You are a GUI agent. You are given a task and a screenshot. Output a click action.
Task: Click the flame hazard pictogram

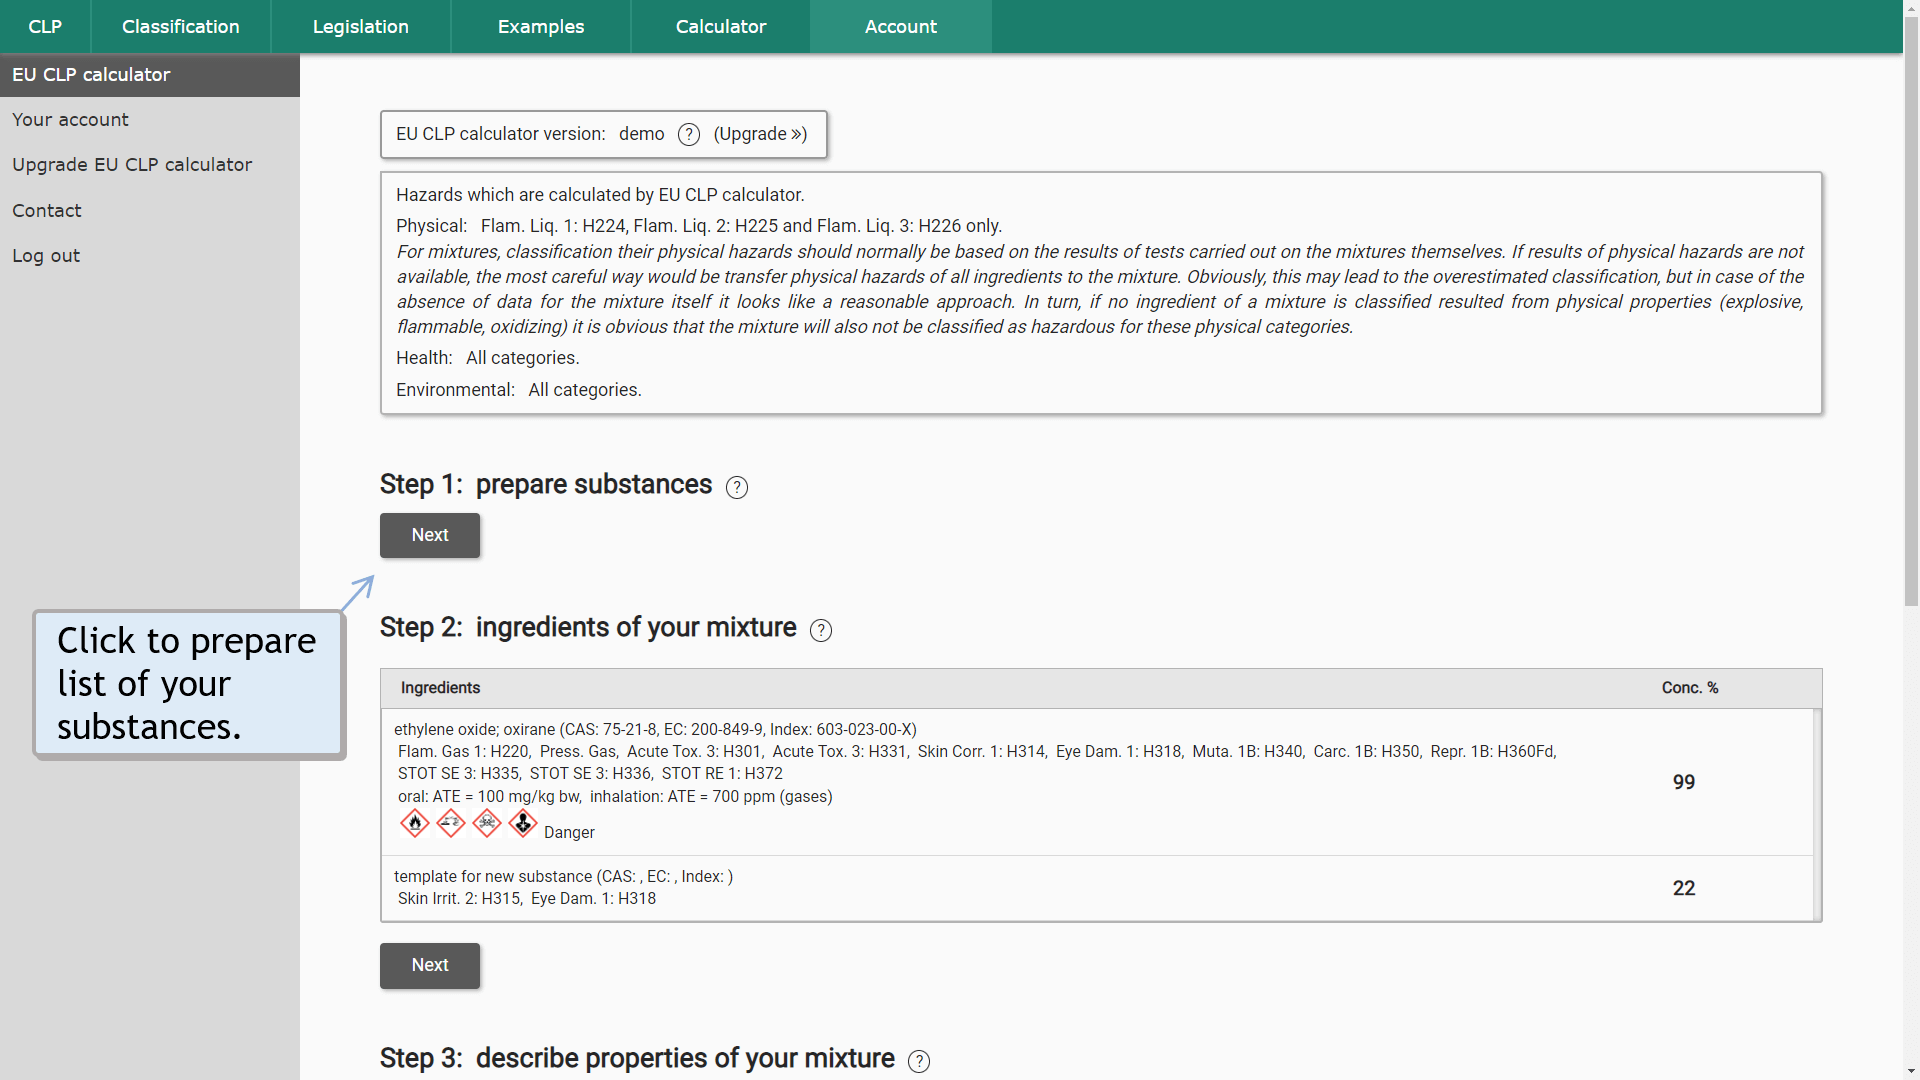click(415, 823)
